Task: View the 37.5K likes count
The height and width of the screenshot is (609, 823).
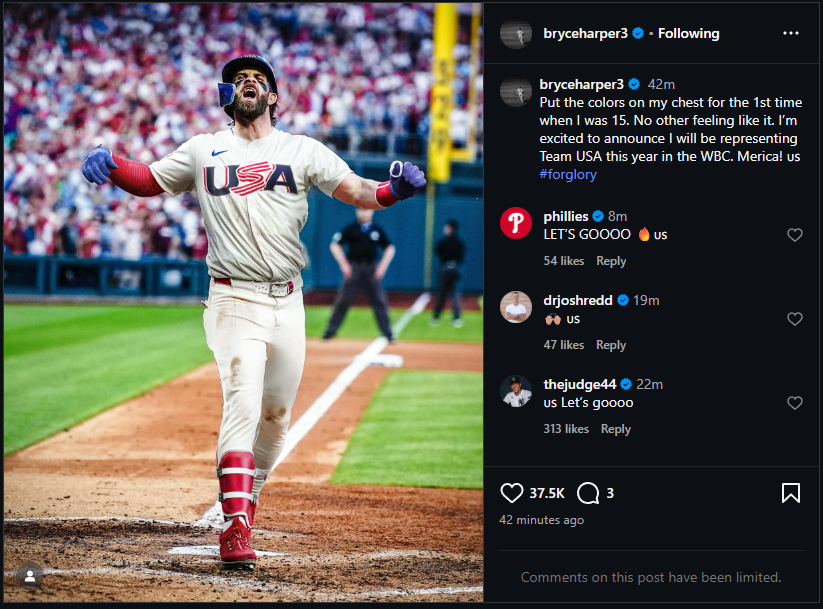Action: [x=547, y=493]
